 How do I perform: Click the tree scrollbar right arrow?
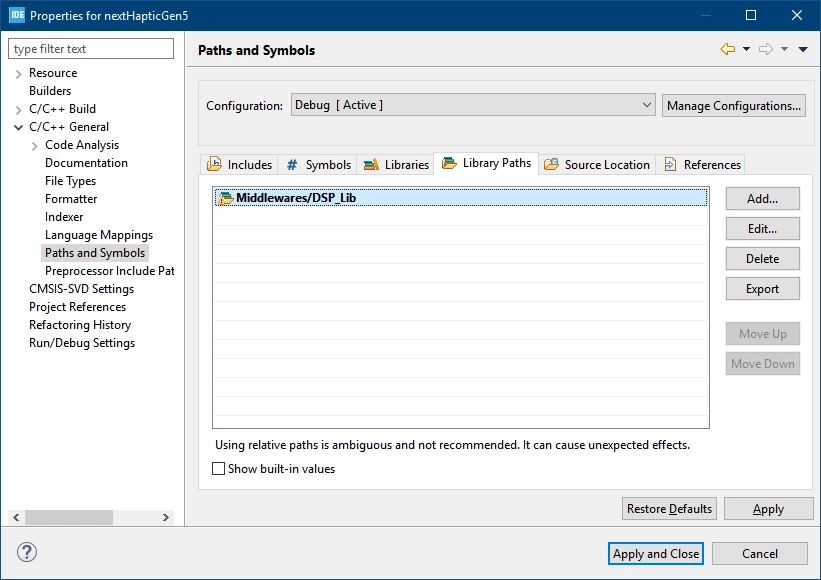pyautogui.click(x=166, y=518)
